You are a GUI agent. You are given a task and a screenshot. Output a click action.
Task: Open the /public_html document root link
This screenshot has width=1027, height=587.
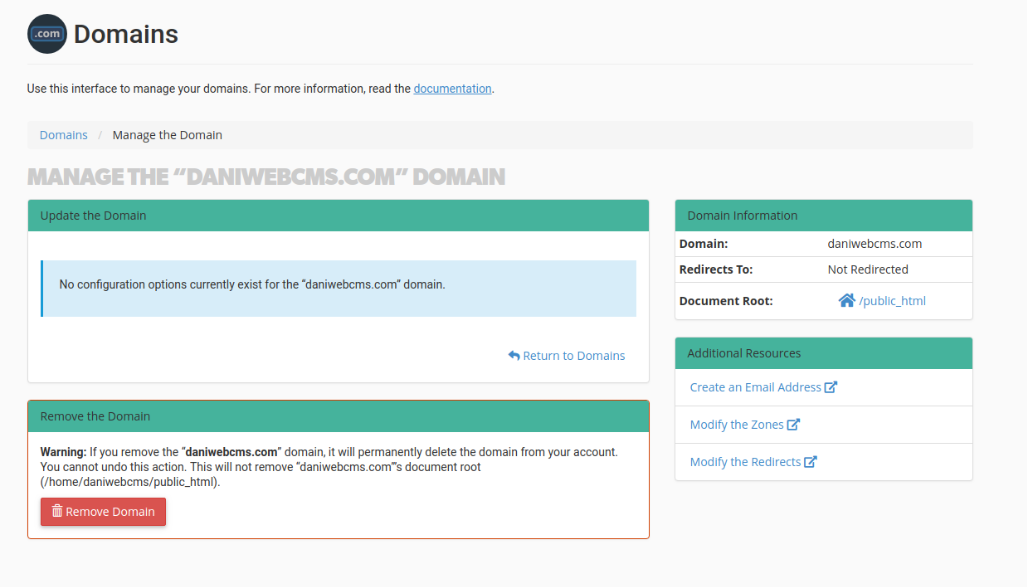[x=892, y=301]
